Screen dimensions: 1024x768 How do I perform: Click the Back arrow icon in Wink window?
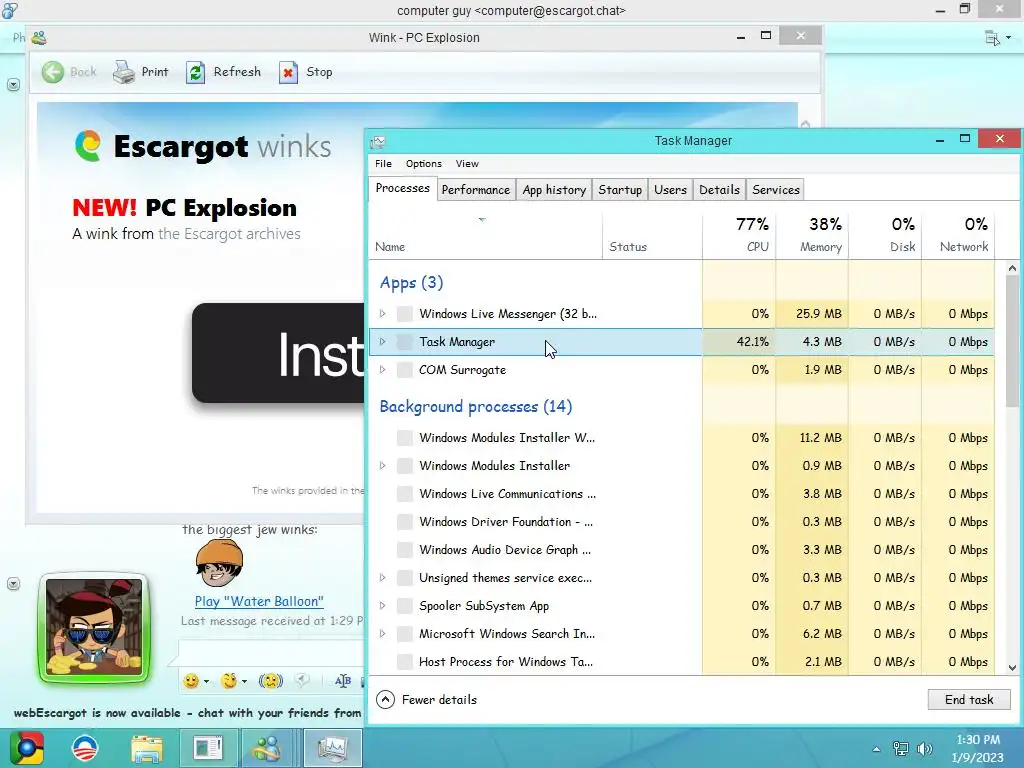[53, 72]
